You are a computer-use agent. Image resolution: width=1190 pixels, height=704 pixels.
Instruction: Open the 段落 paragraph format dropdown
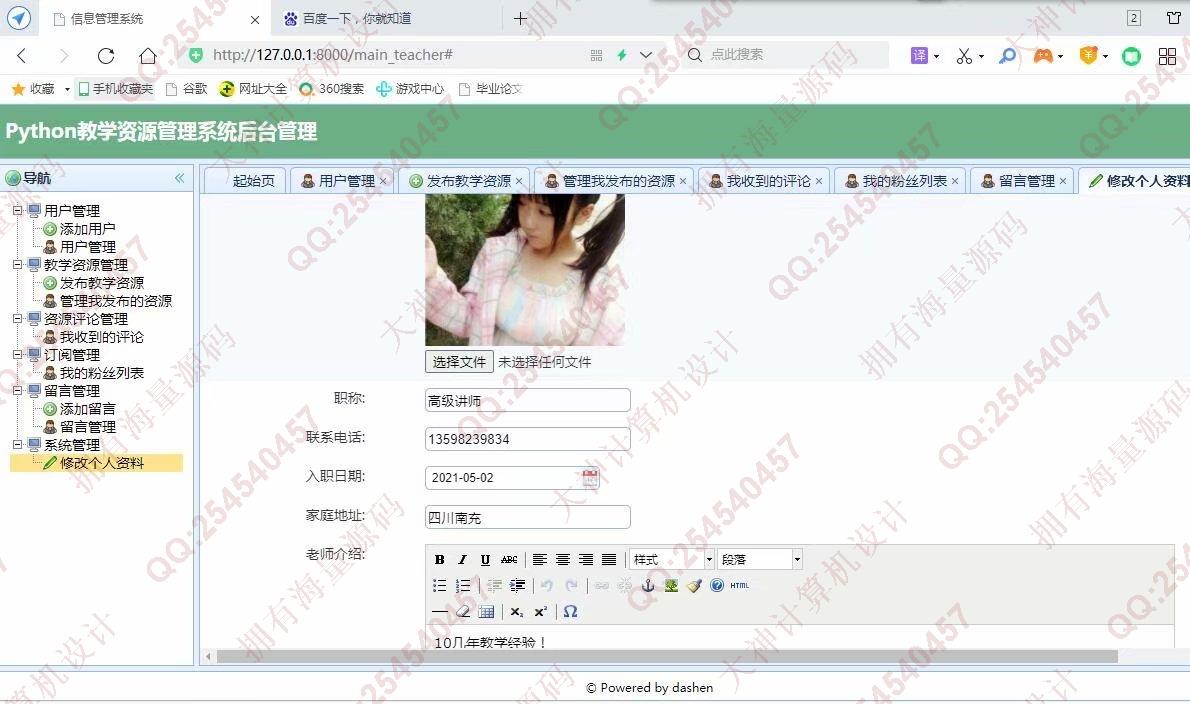[760, 560]
